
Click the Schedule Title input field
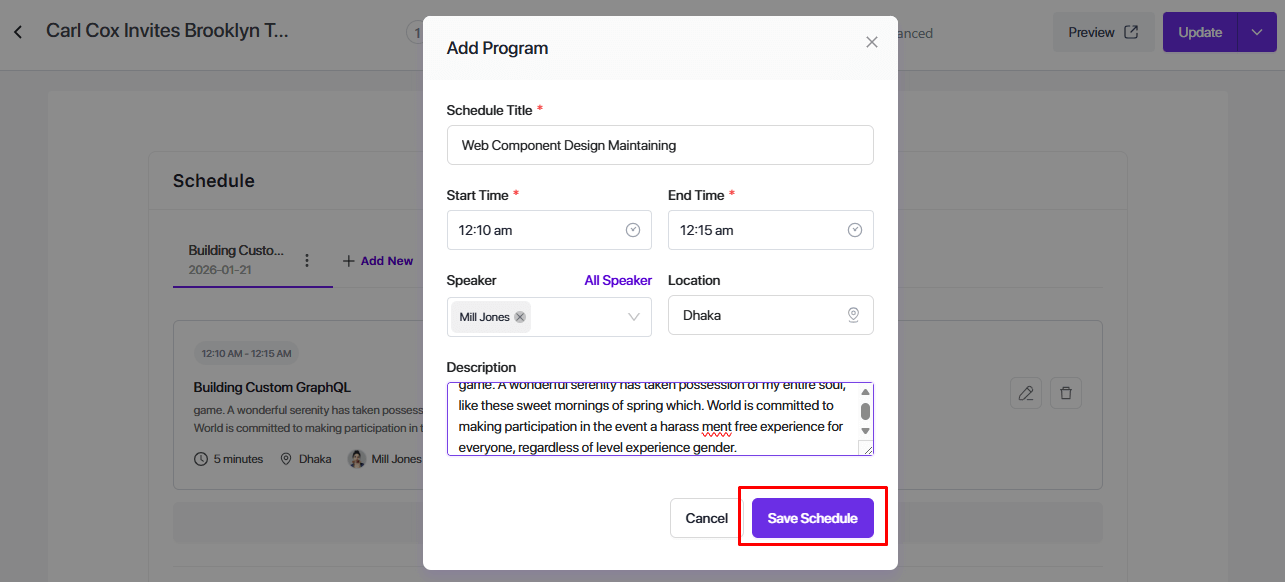(660, 145)
